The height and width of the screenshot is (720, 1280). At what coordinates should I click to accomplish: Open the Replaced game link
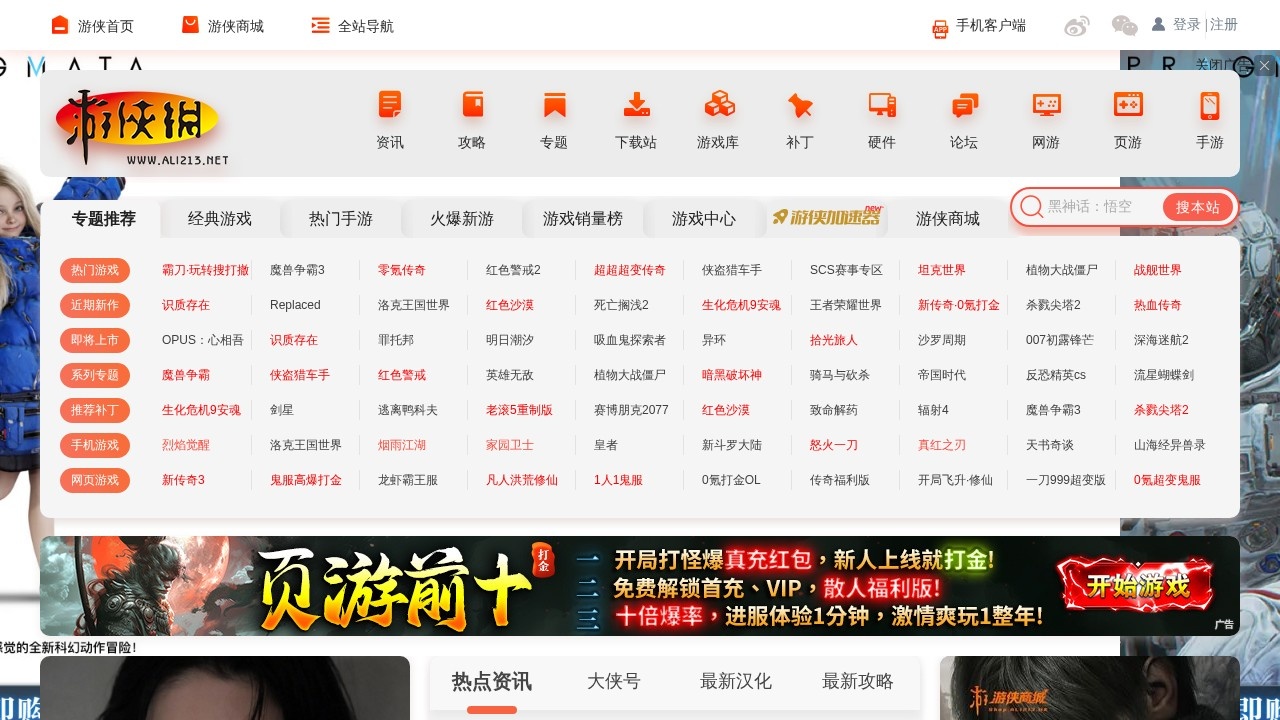pos(295,305)
